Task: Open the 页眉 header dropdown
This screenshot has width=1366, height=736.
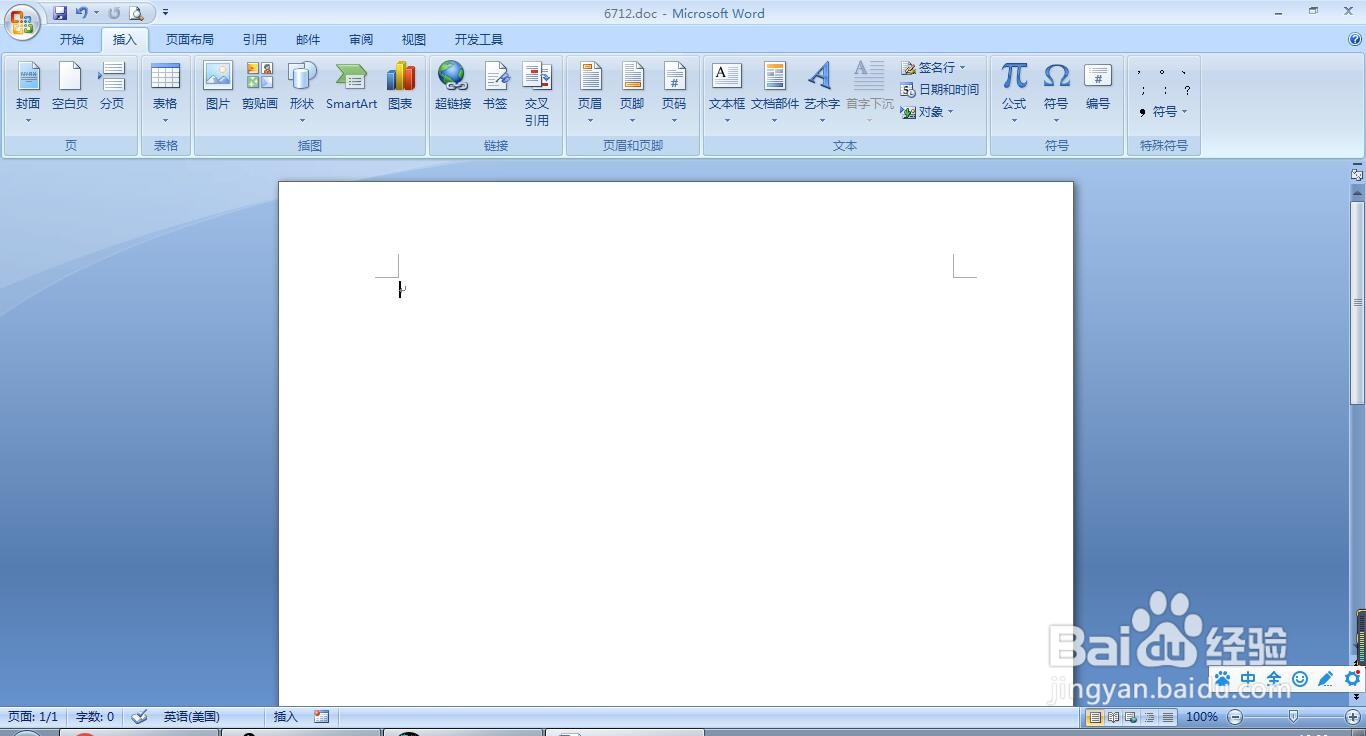Action: pos(590,93)
